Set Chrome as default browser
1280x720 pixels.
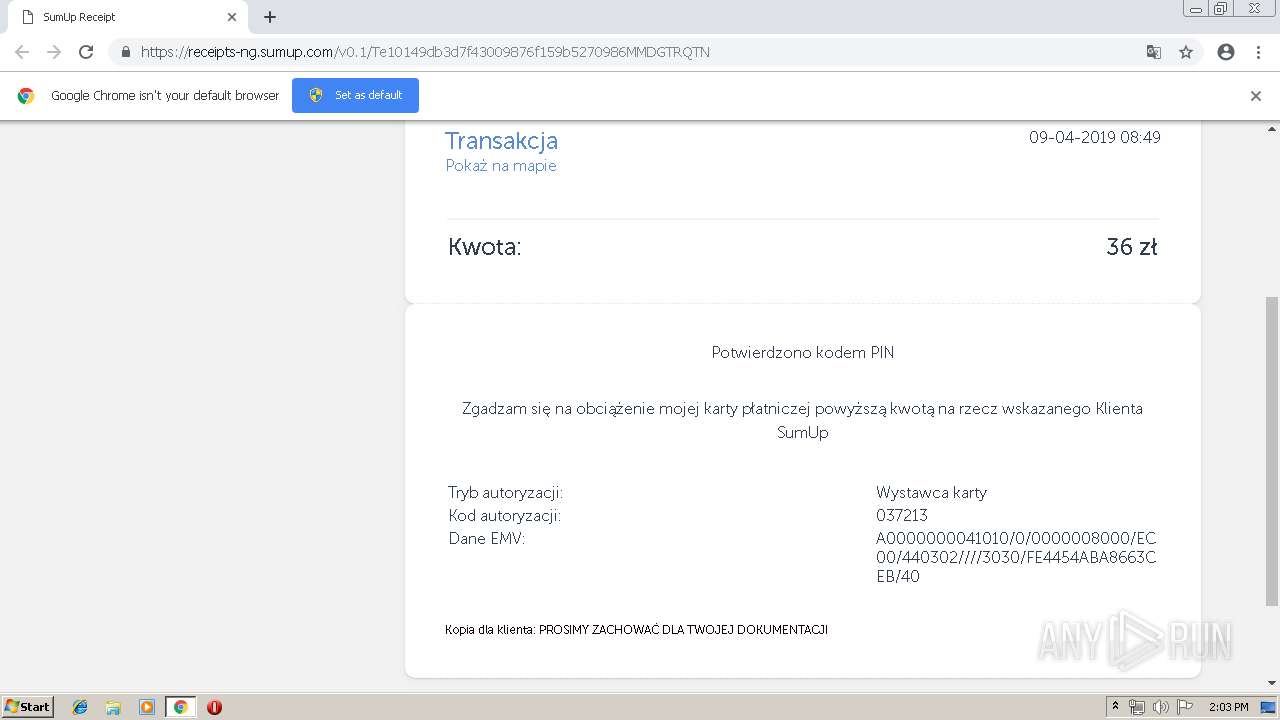point(355,95)
